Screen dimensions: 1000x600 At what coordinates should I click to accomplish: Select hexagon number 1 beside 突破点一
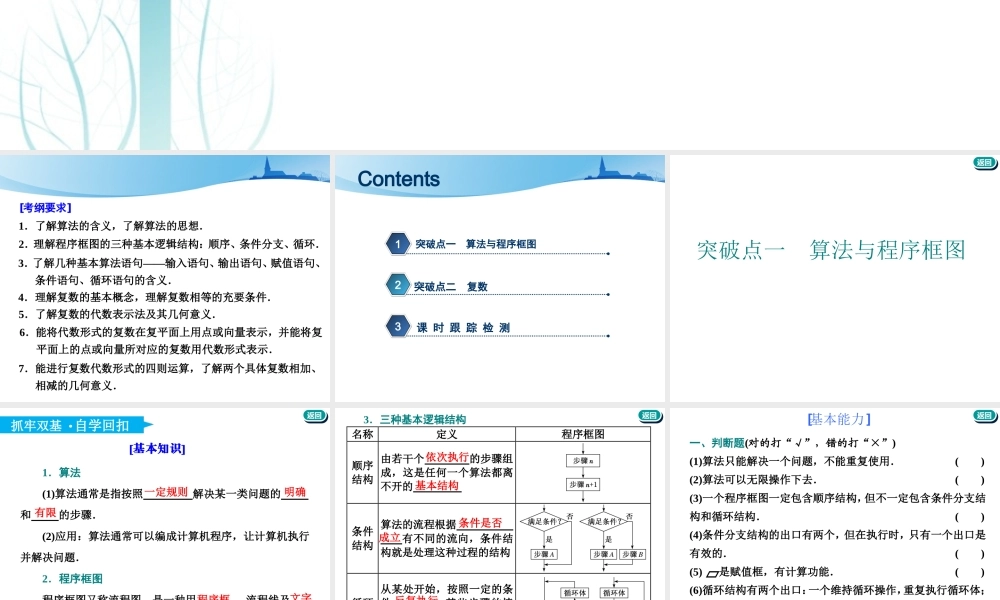(x=398, y=244)
